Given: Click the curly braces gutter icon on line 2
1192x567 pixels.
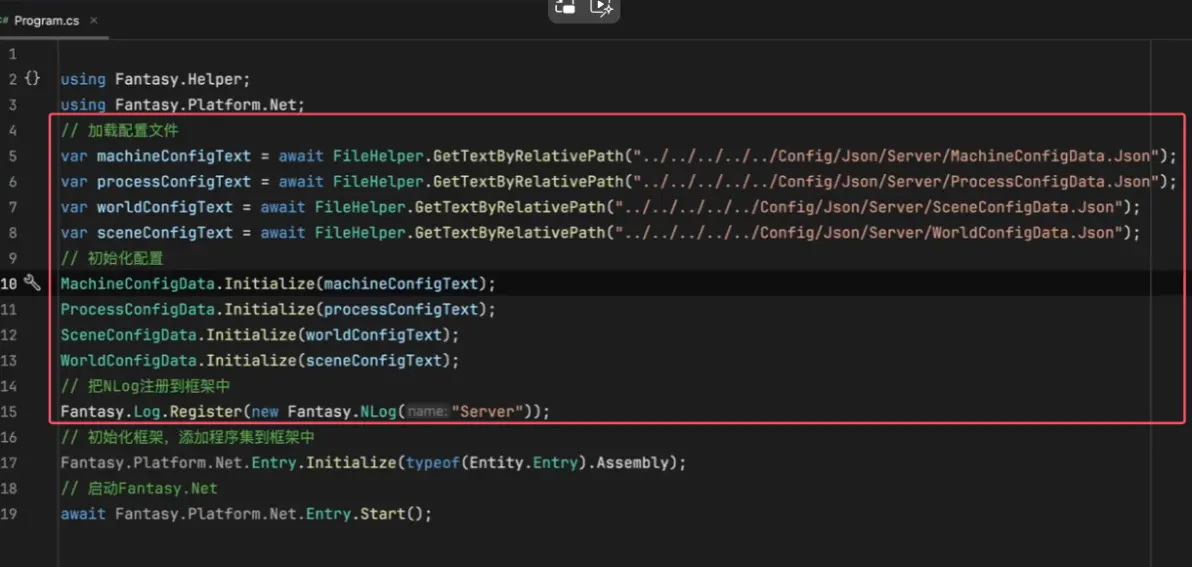Looking at the screenshot, I should click(x=32, y=78).
